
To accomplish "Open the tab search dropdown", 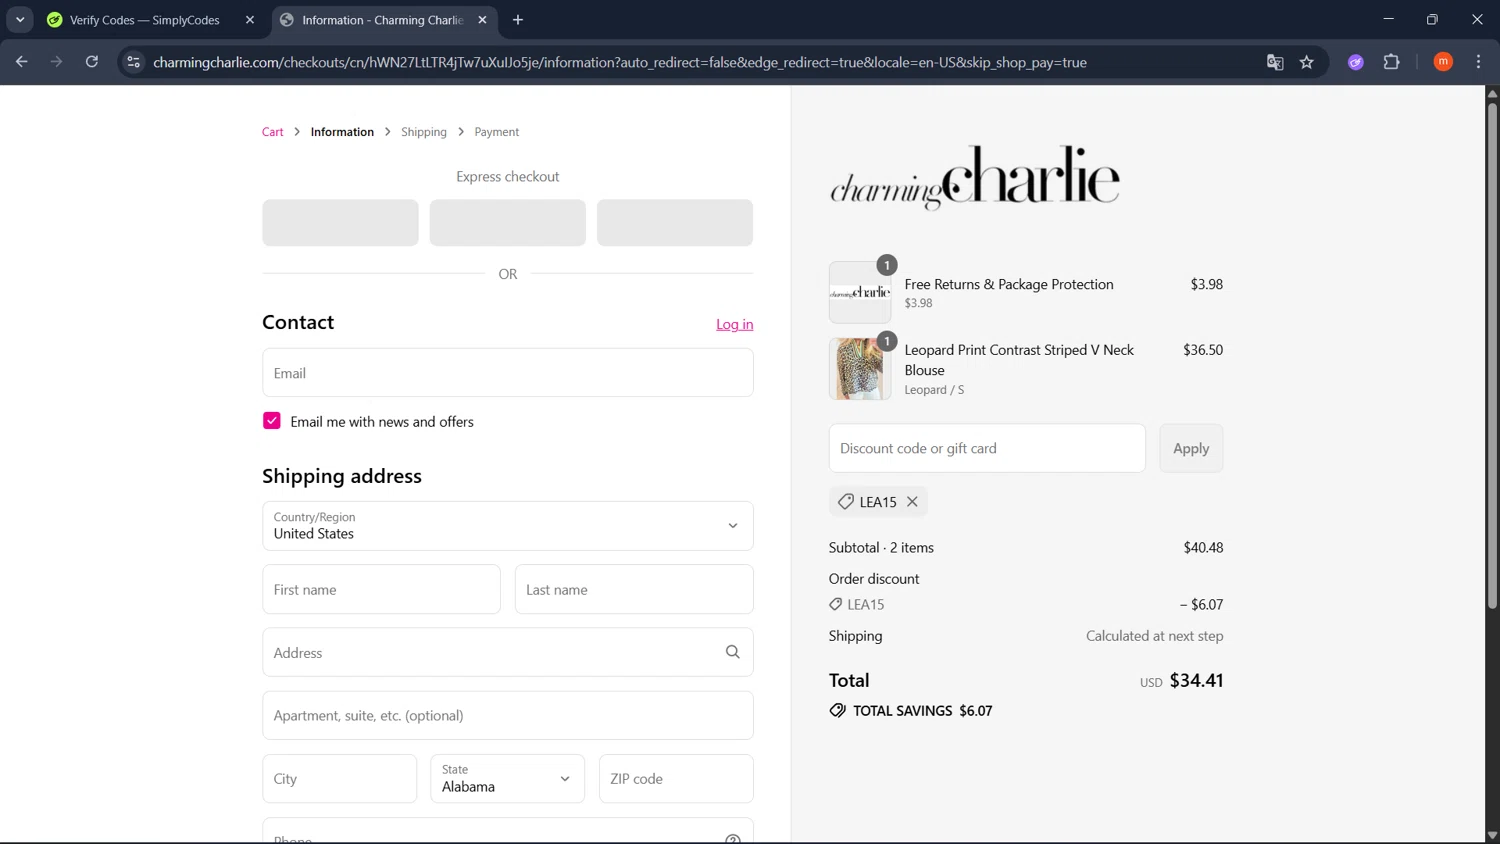I will (20, 20).
